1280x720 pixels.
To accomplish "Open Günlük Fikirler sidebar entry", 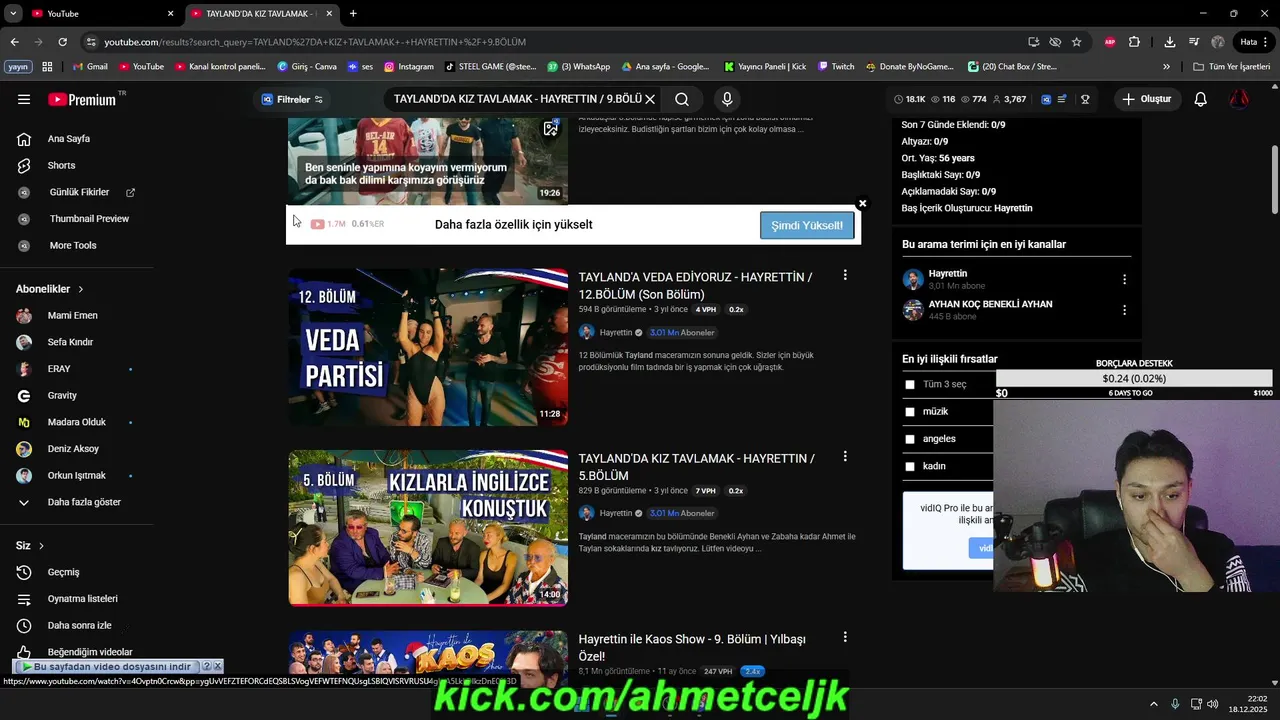I will point(77,192).
